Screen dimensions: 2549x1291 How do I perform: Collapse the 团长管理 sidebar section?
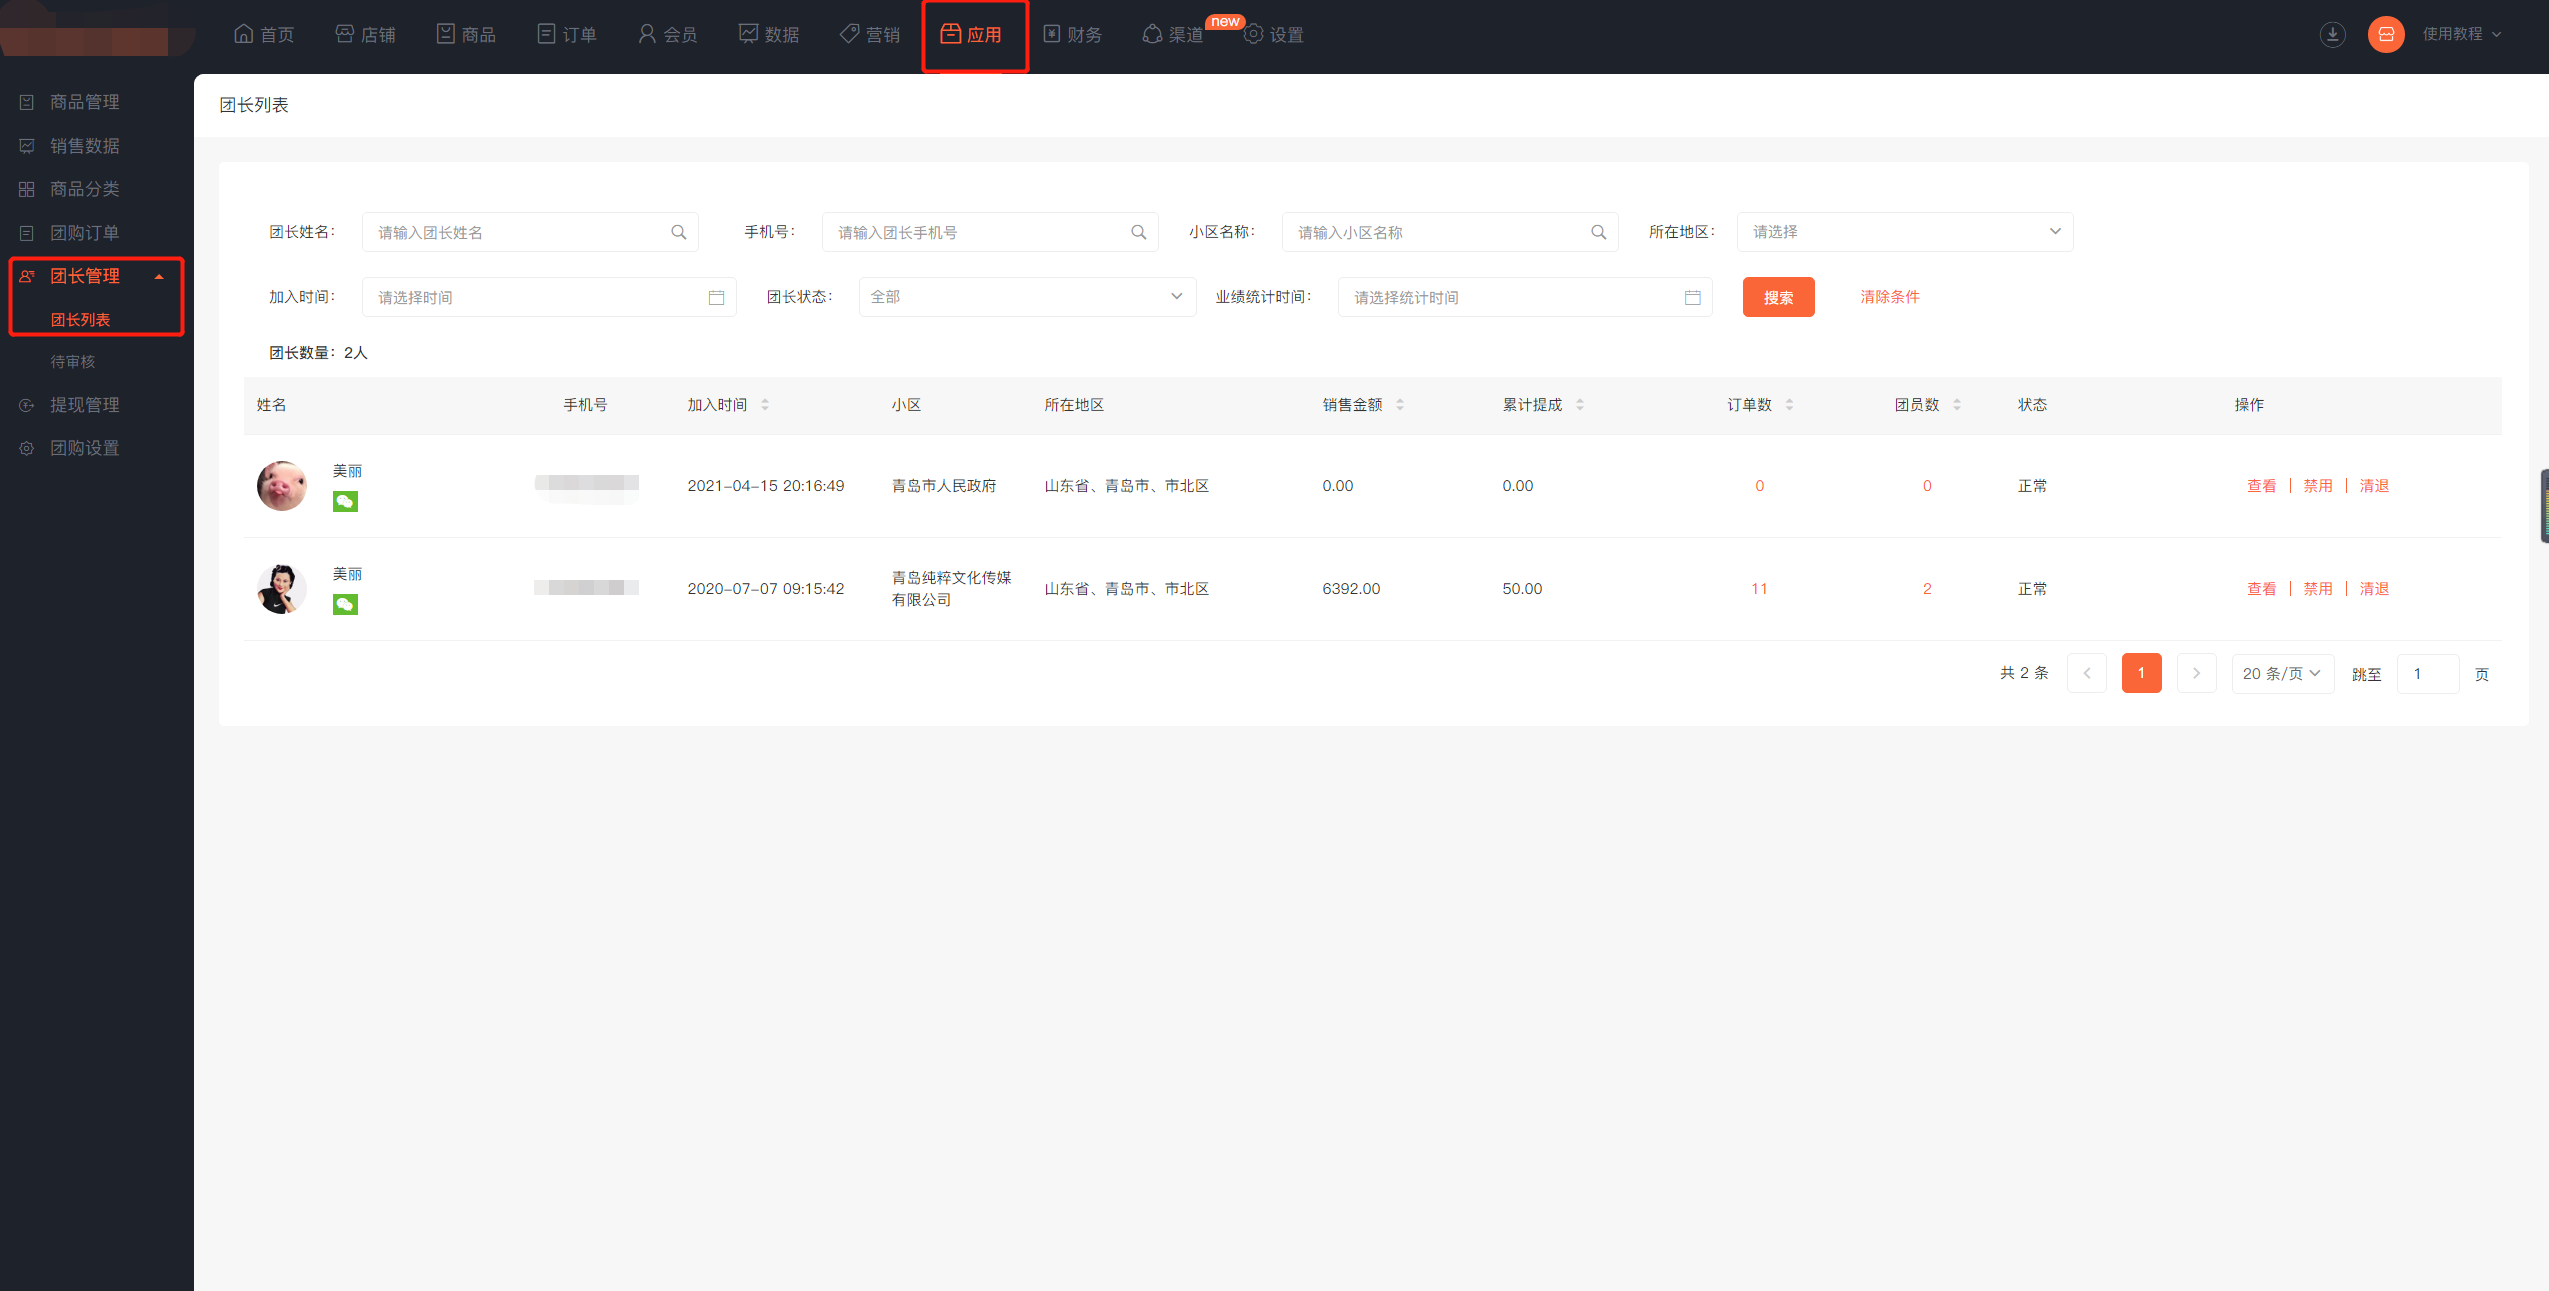[x=158, y=277]
